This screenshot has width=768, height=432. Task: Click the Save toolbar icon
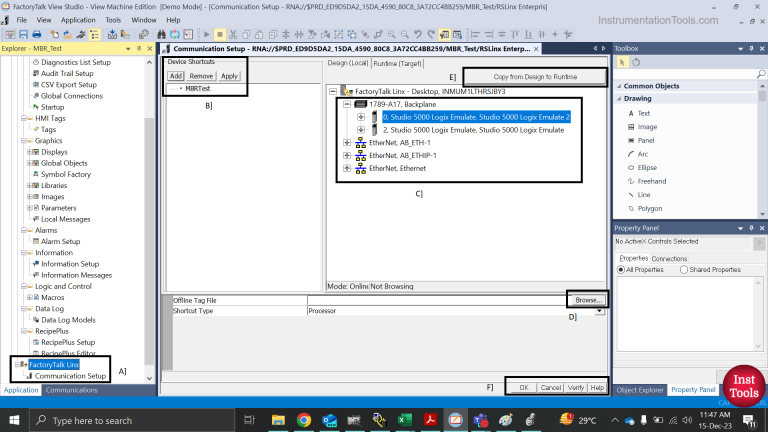click(x=24, y=34)
